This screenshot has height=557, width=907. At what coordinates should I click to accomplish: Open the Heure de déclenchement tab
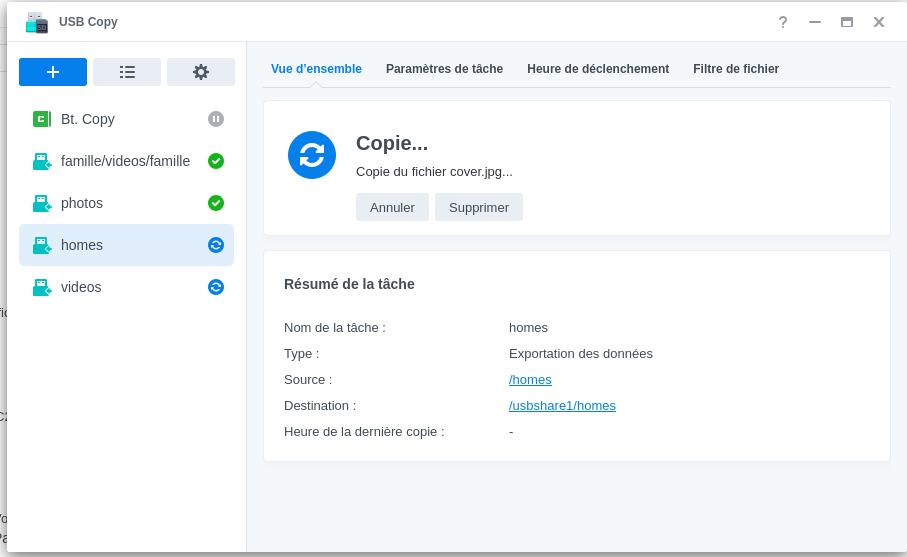(x=598, y=69)
